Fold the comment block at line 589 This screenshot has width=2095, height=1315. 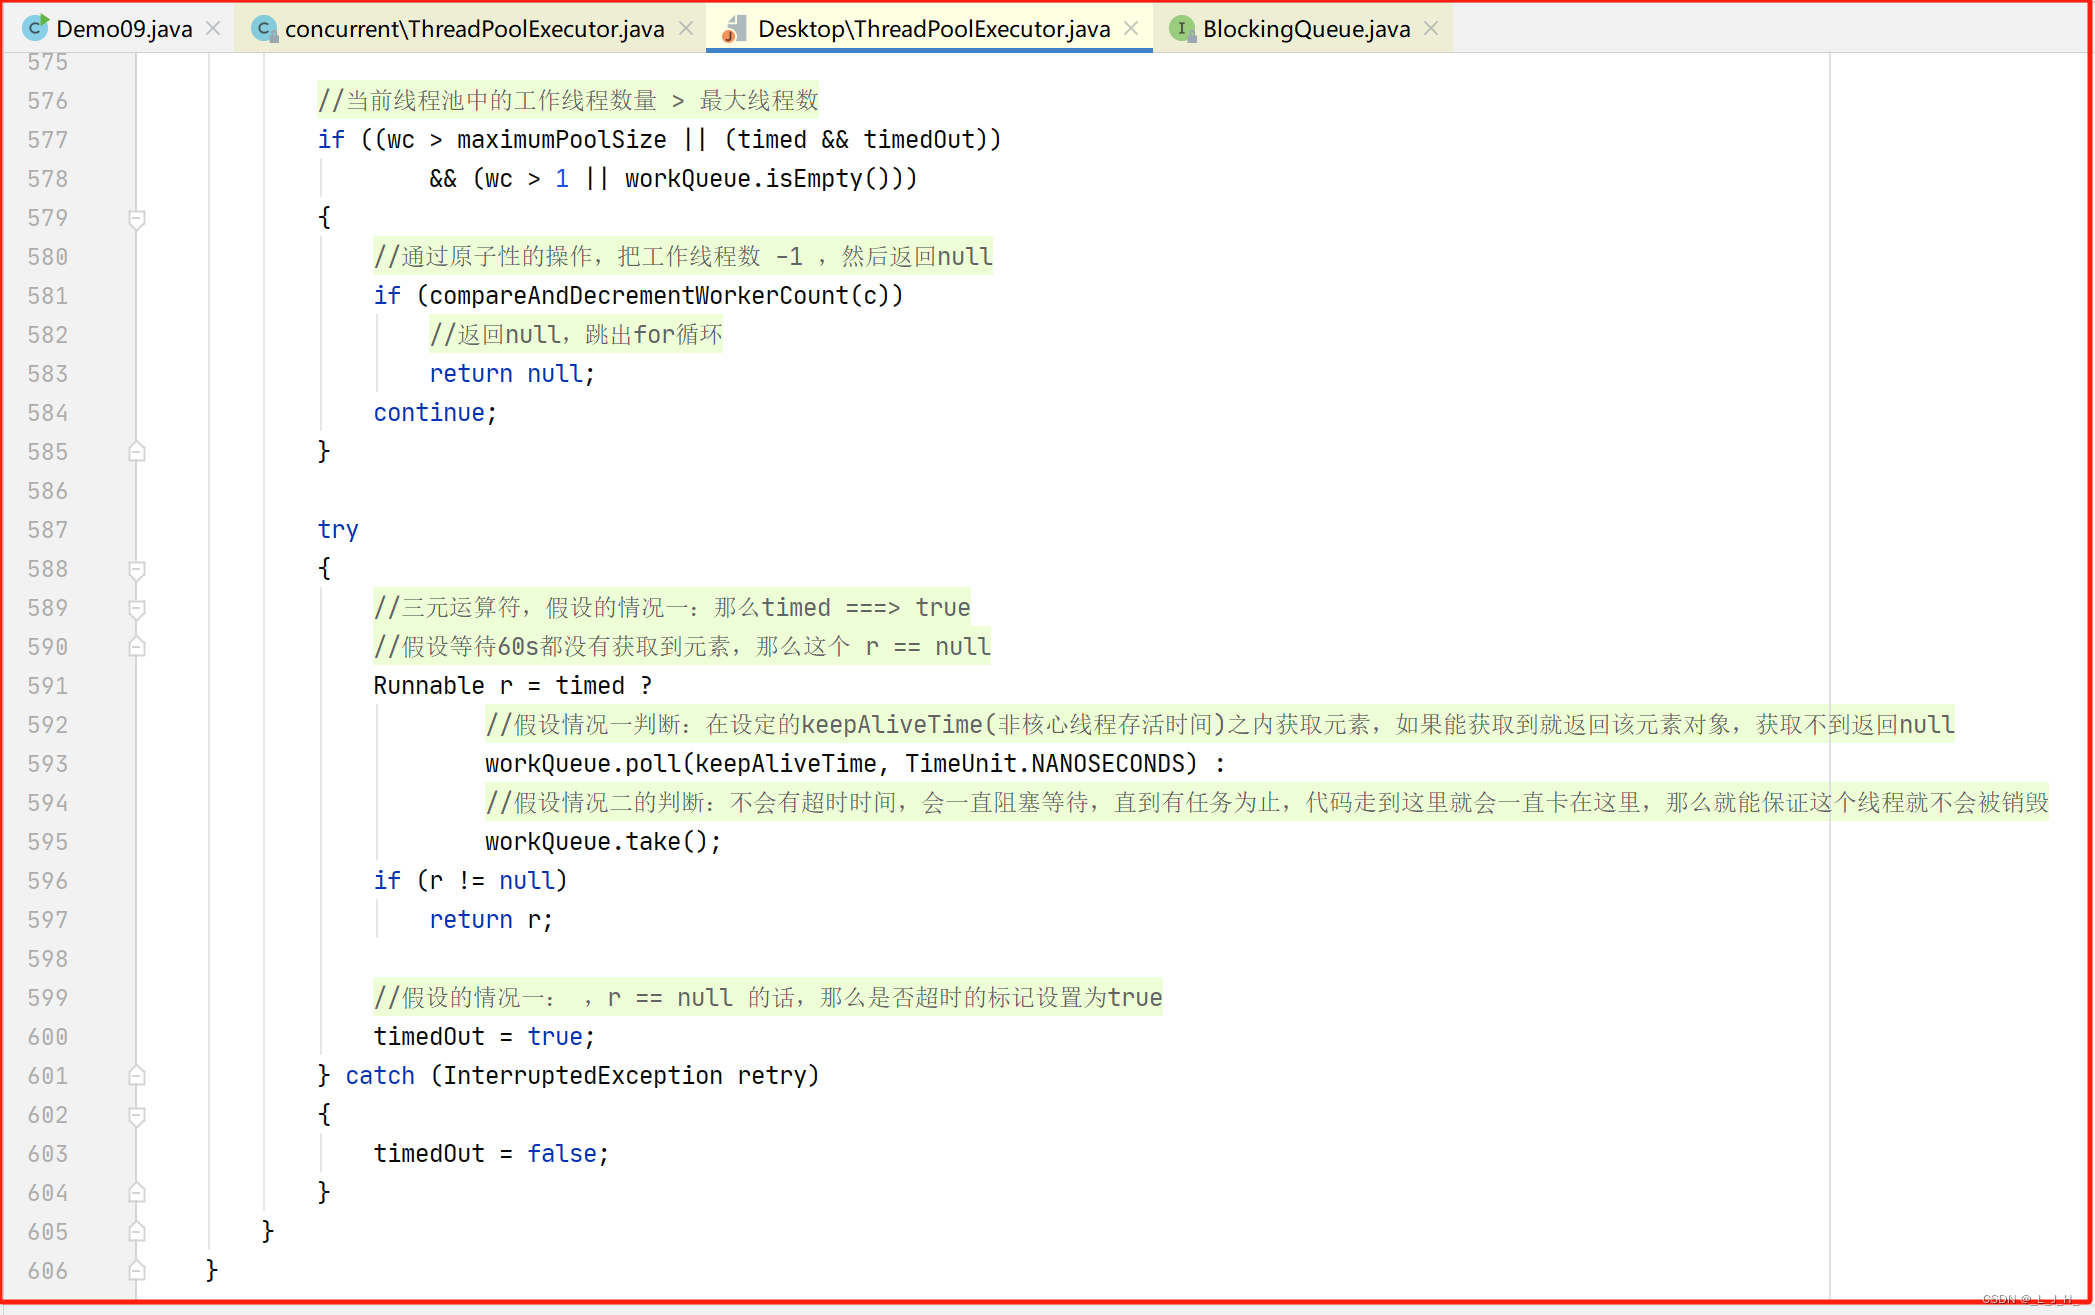[137, 608]
